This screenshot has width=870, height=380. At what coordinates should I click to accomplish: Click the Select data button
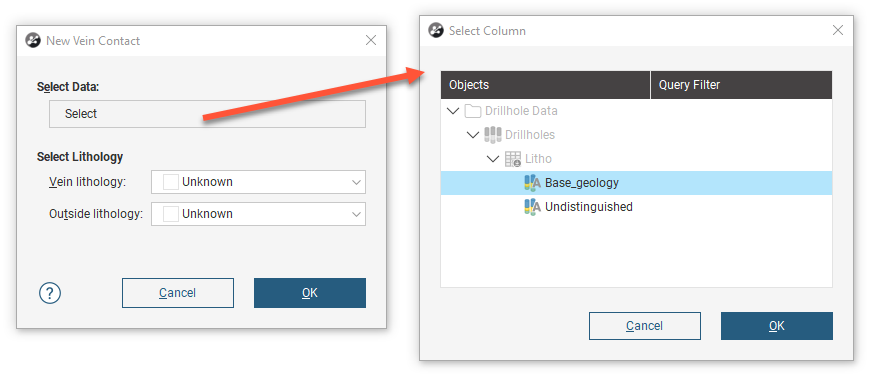tap(208, 114)
